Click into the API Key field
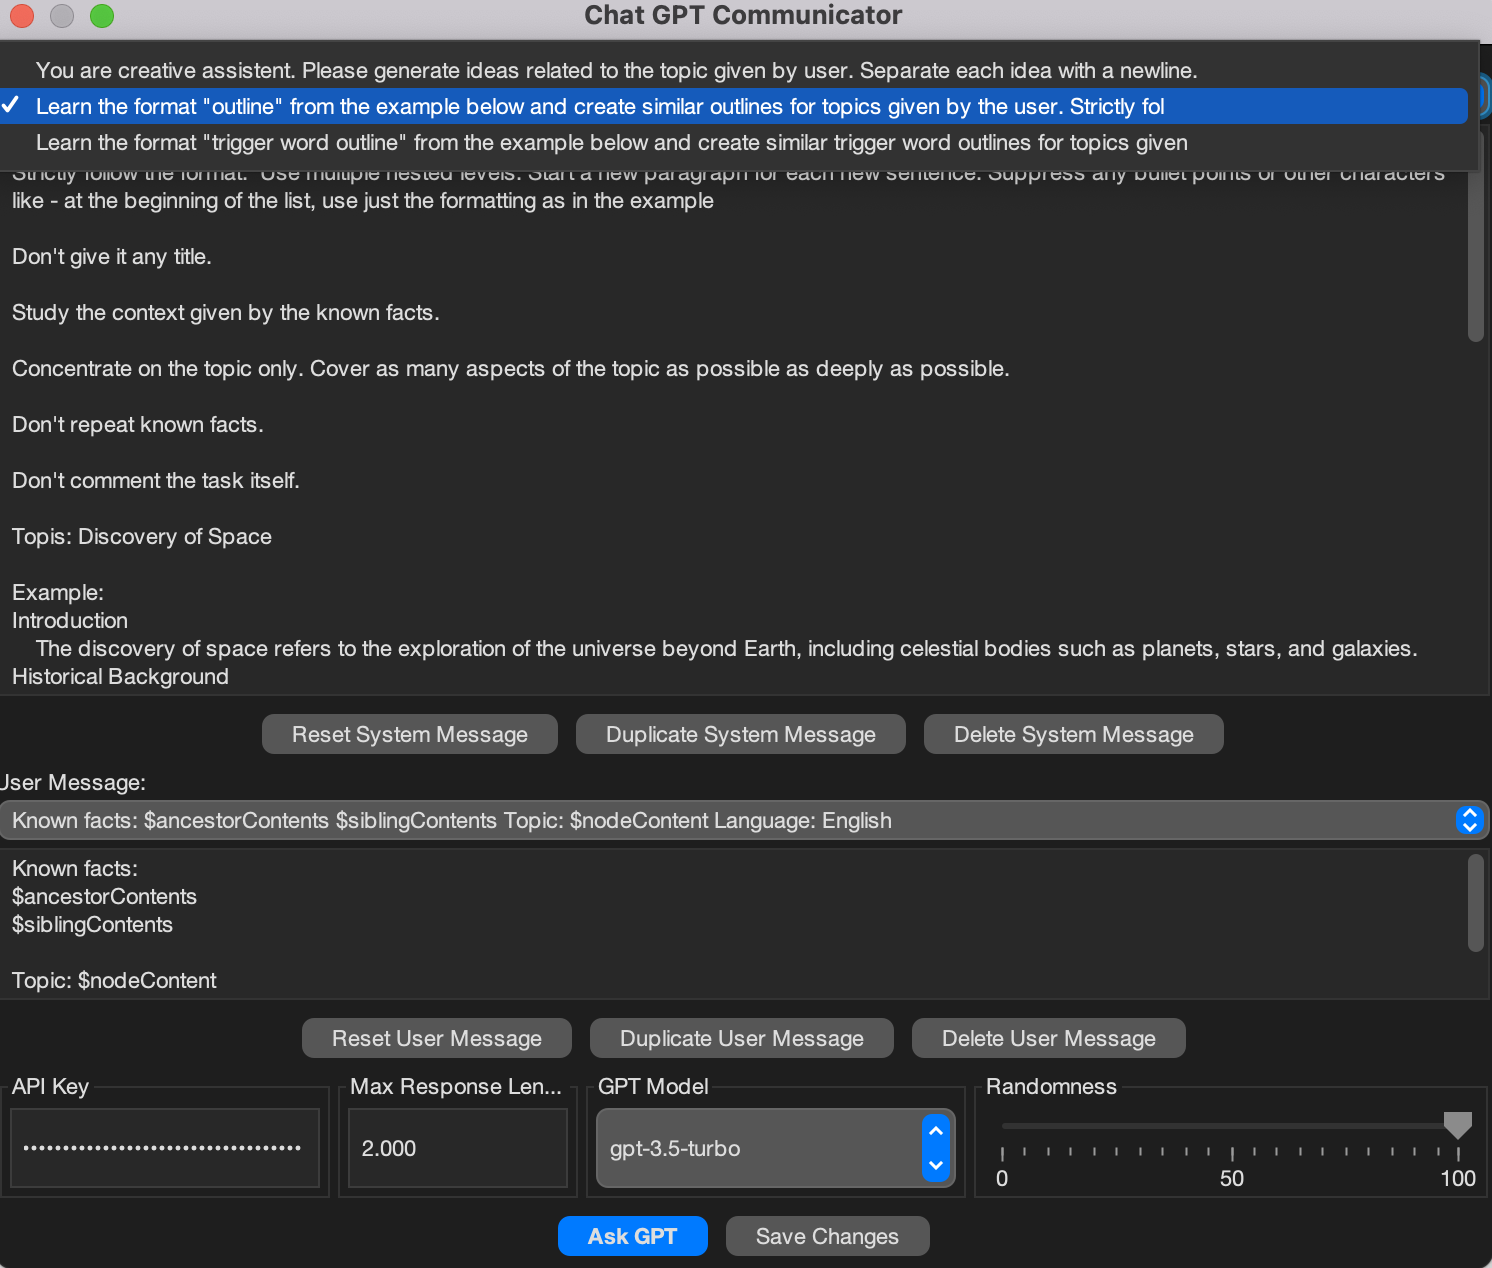1492x1268 pixels. tap(165, 1148)
